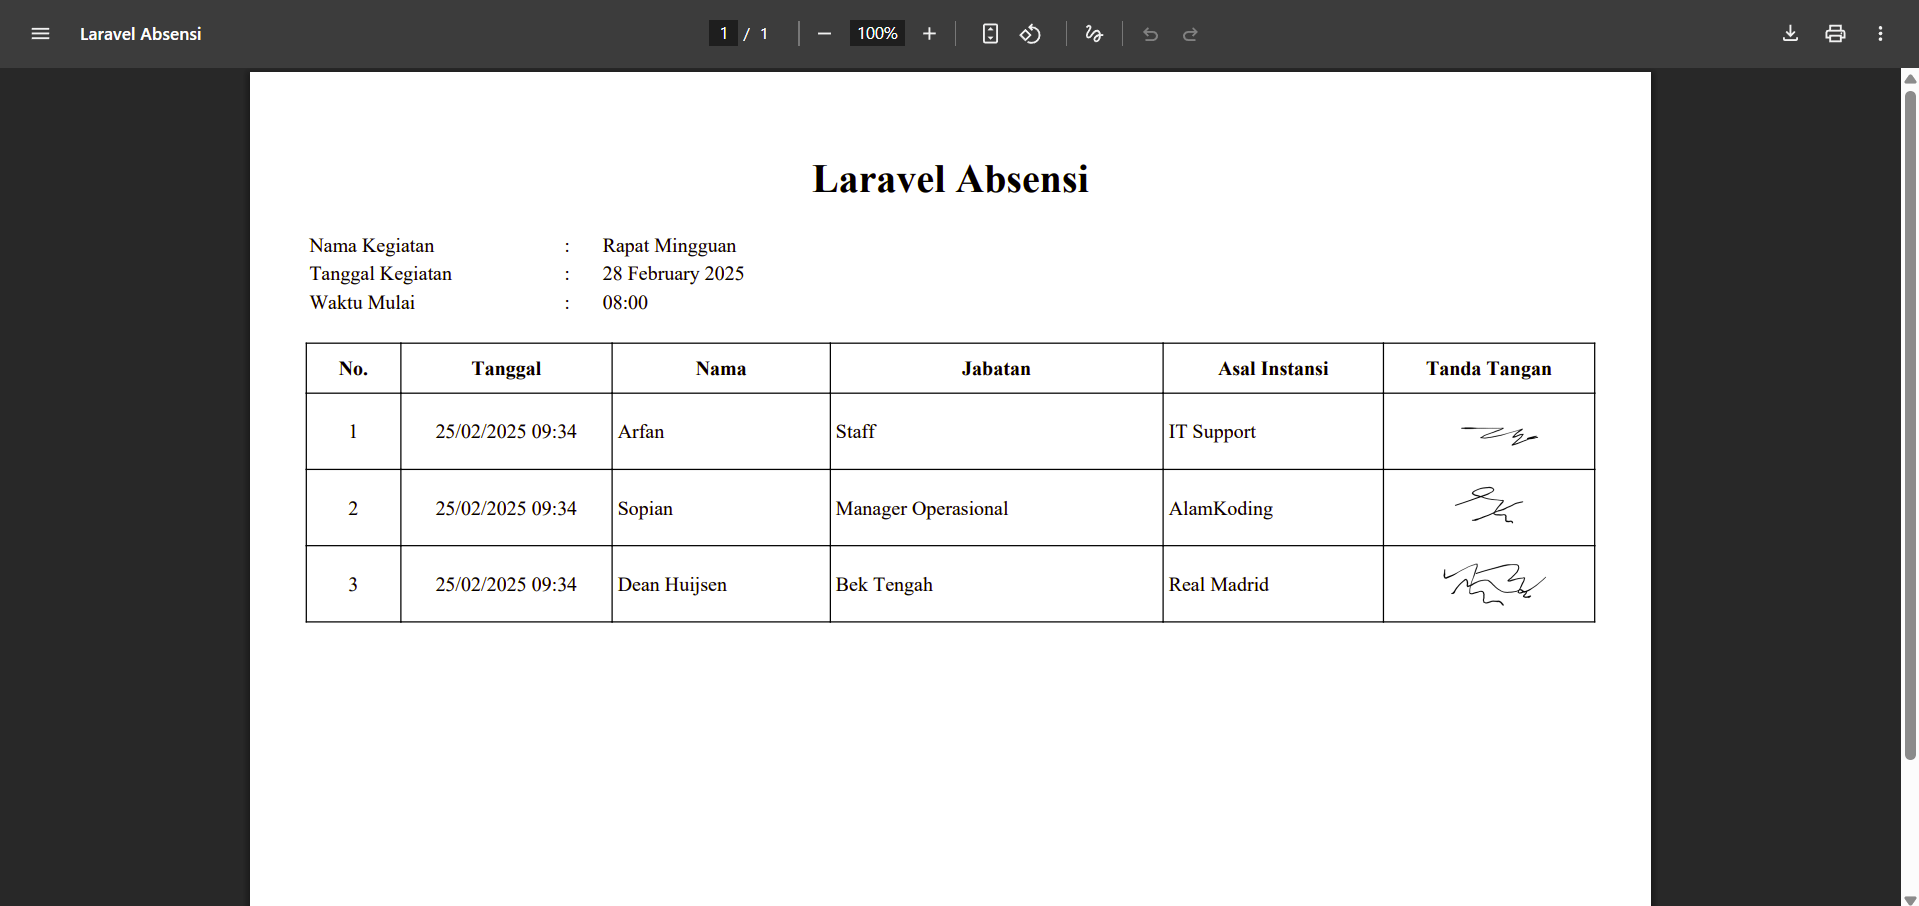Click row number 3 cell

(x=353, y=585)
